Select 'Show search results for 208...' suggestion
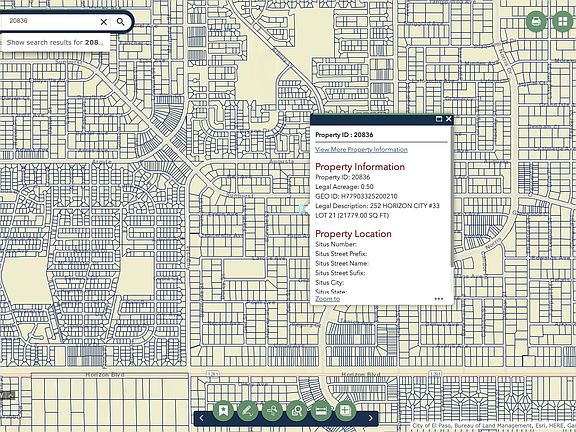The image size is (576, 432). click(x=55, y=42)
